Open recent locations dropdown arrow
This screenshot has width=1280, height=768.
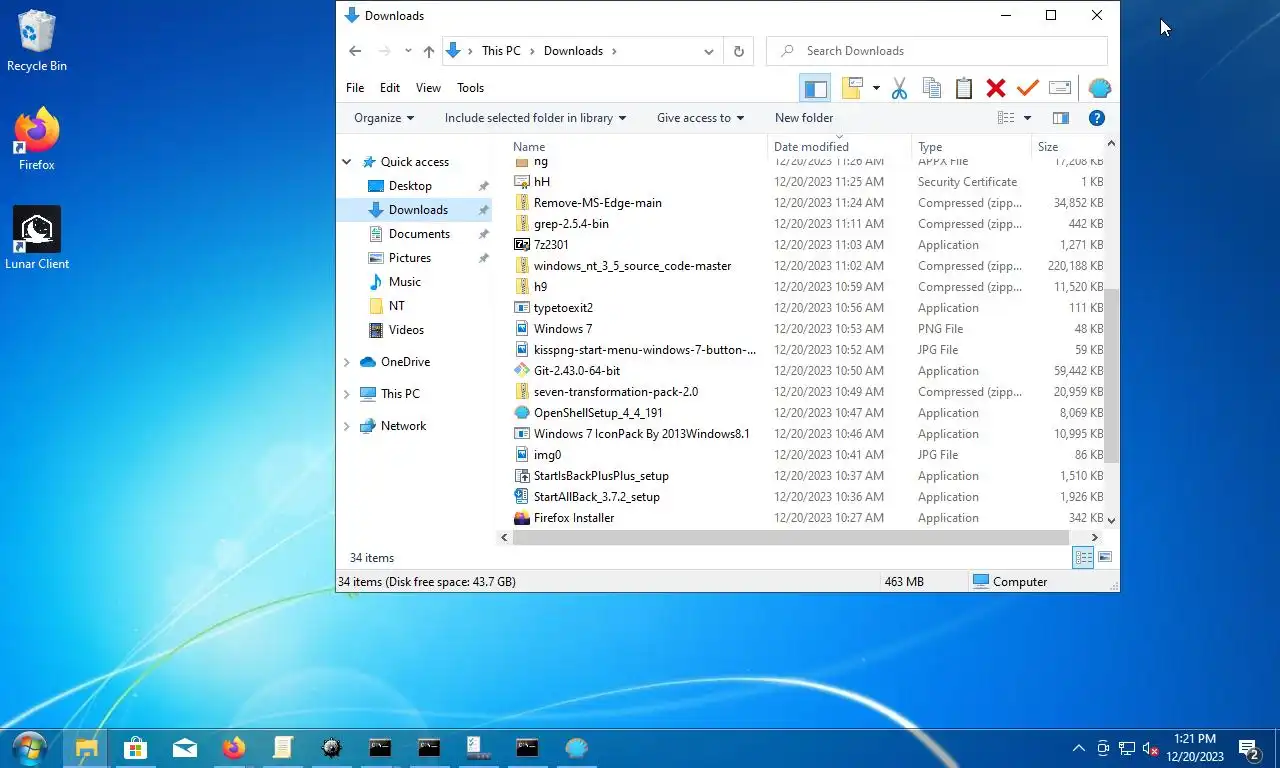tap(408, 51)
